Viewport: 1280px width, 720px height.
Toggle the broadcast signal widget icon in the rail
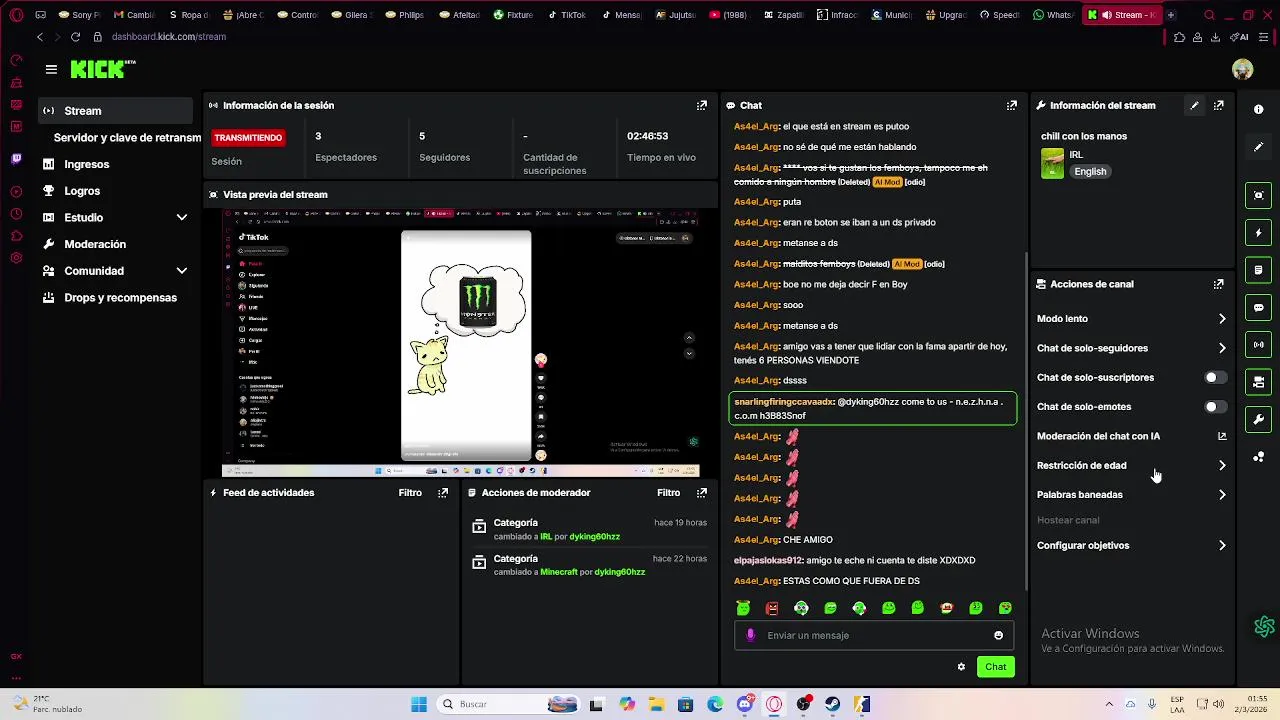tap(1259, 345)
